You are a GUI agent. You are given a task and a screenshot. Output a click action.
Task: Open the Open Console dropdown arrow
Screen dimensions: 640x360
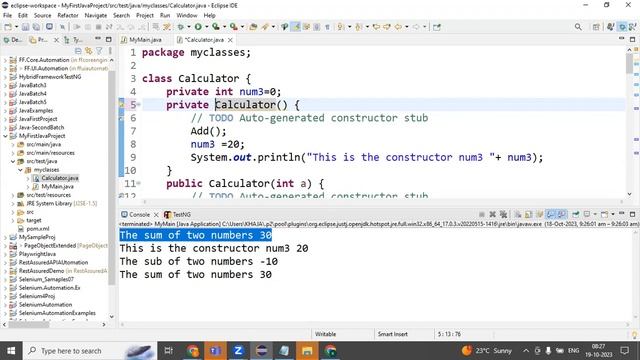click(x=613, y=214)
